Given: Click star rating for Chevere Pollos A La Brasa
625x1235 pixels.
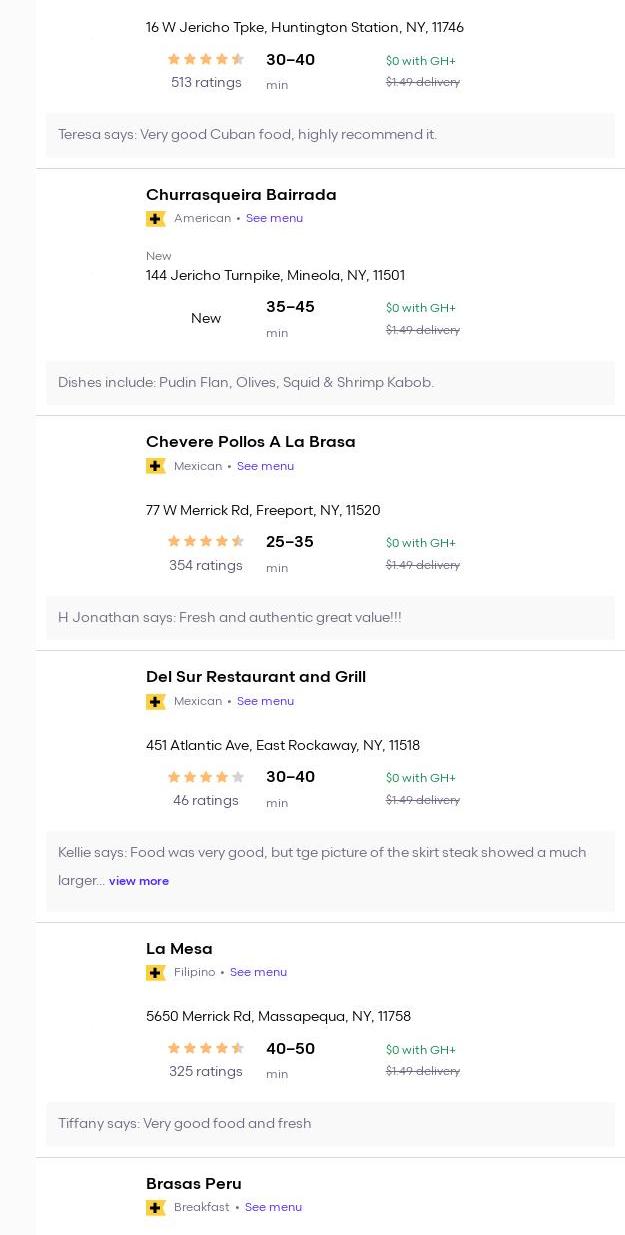Looking at the screenshot, I should (x=206, y=542).
